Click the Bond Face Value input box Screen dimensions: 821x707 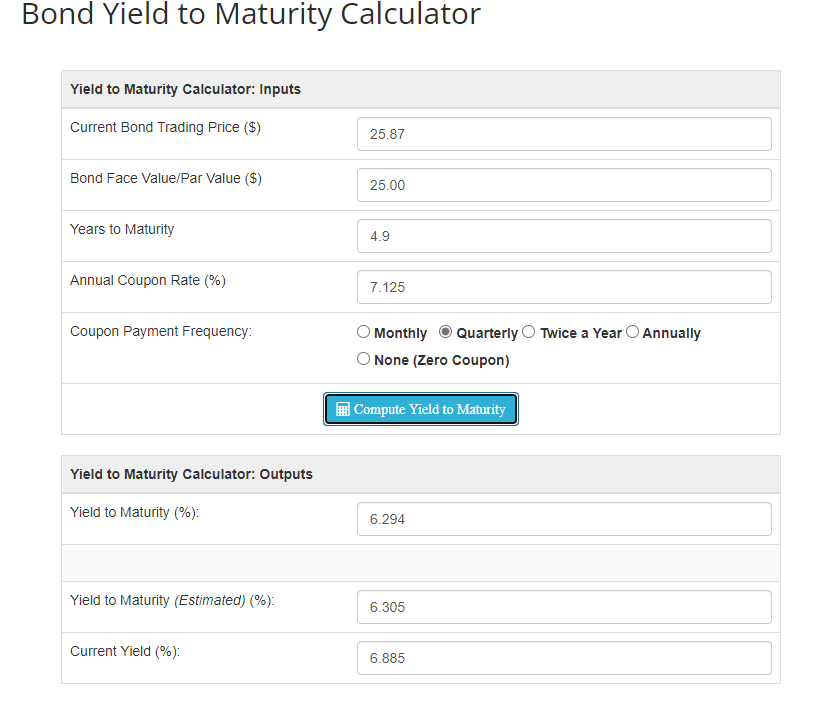click(564, 185)
